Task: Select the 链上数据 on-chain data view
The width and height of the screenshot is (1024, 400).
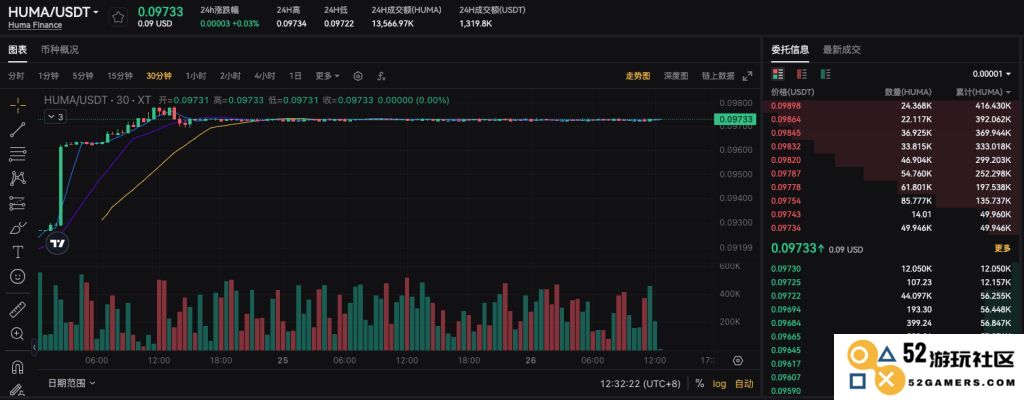Action: 718,76
